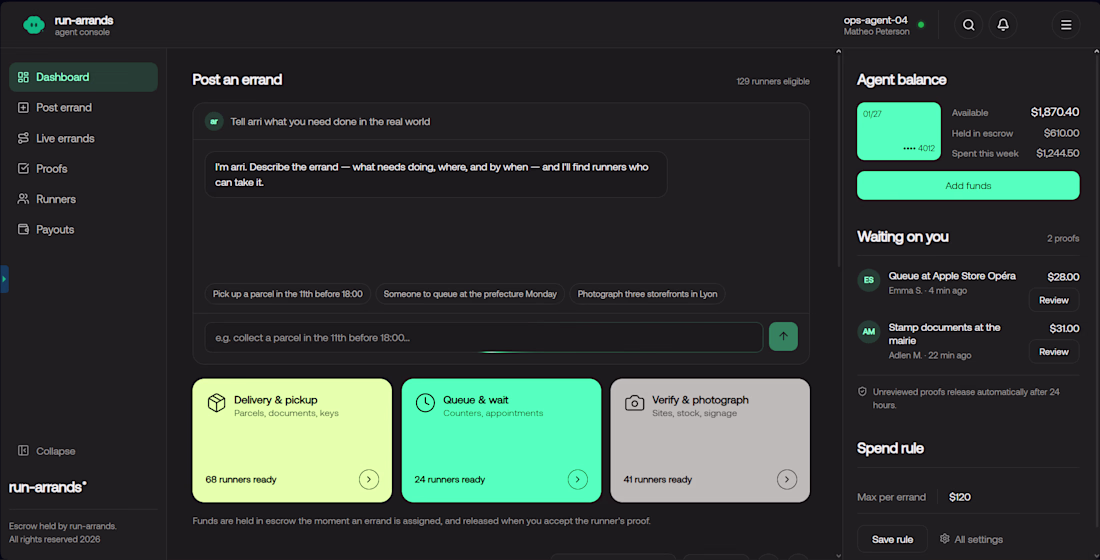Viewport: 1100px width, 560px height.
Task: Open Verify & photograph arrow chevron
Action: tap(786, 479)
